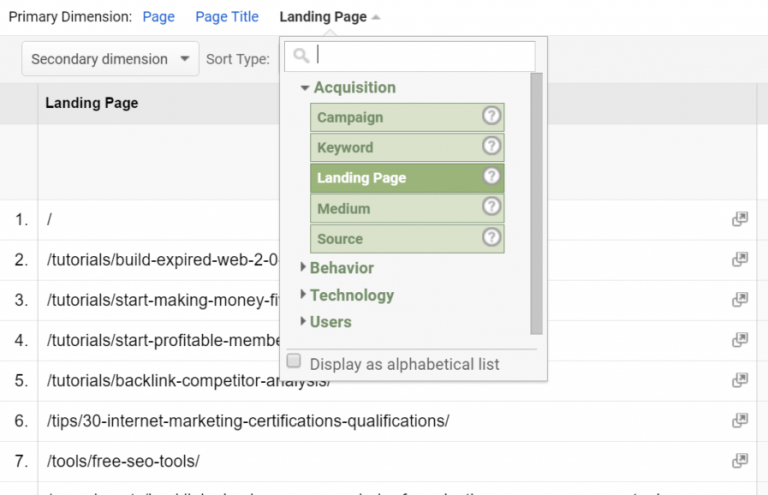Viewport: 768px width, 495px height.
Task: Click the help icon next to Campaign
Action: click(491, 117)
